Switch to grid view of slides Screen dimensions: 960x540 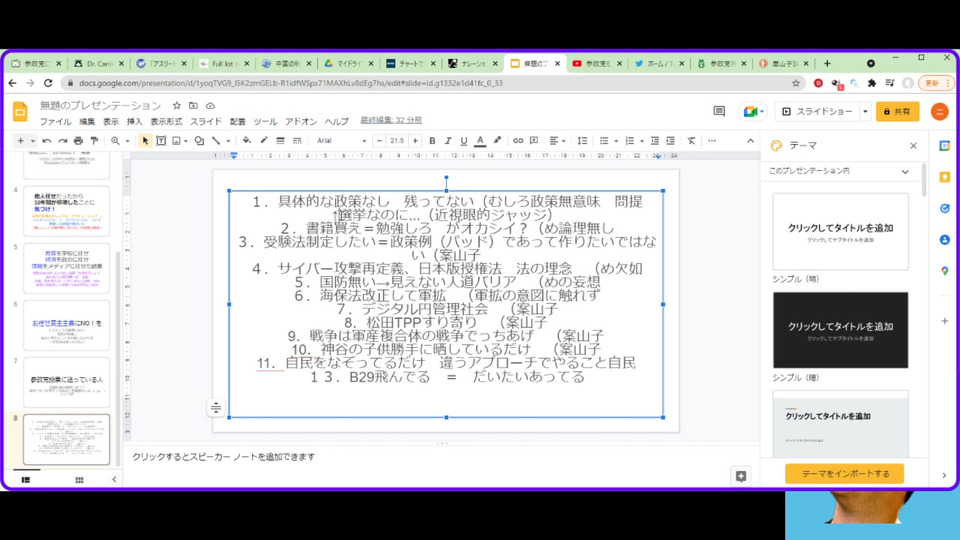(x=79, y=480)
